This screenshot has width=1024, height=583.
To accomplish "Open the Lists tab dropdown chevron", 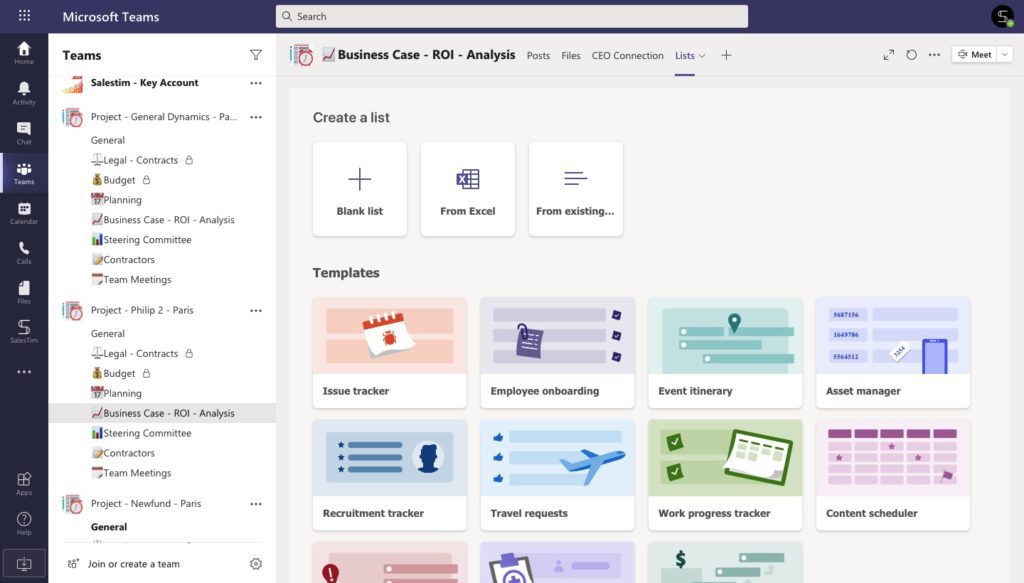I will click(x=702, y=56).
